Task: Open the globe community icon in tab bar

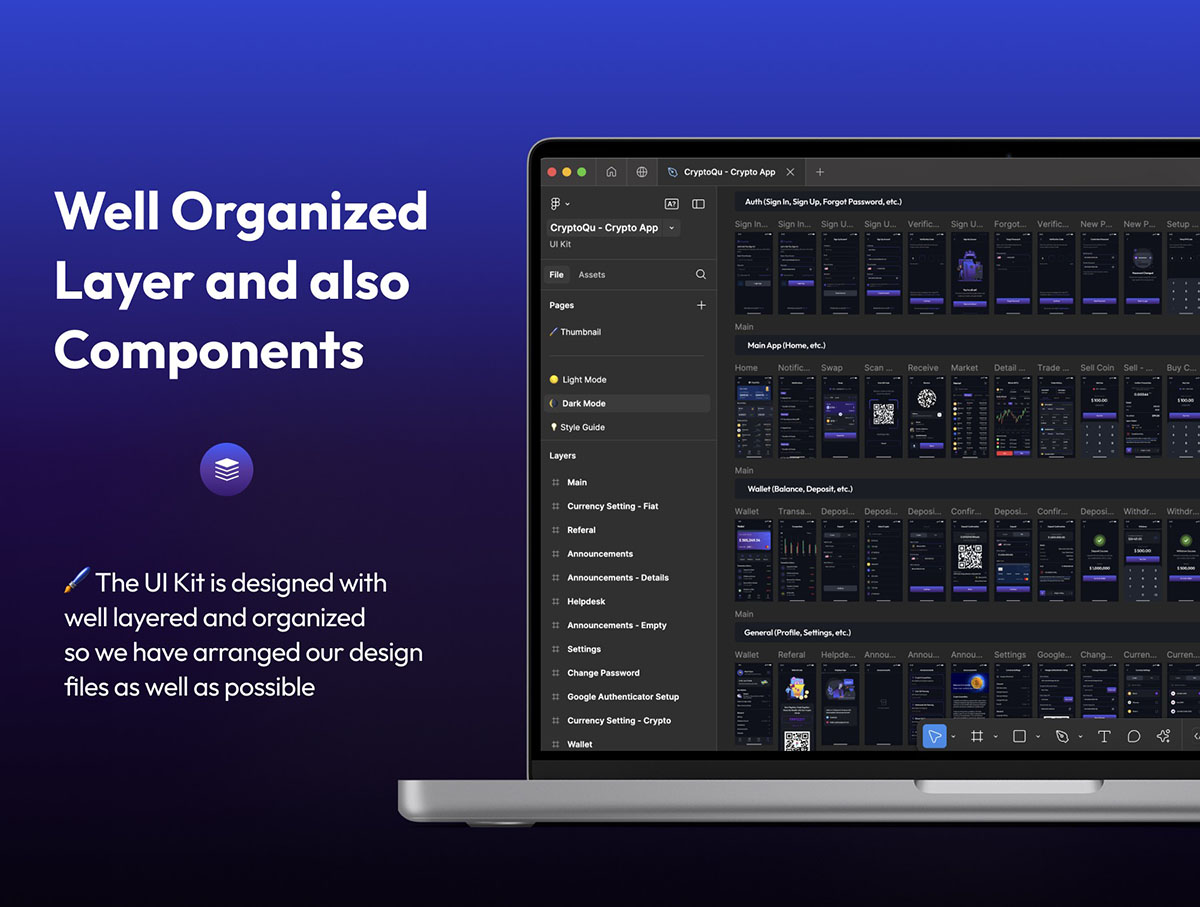Action: (642, 172)
